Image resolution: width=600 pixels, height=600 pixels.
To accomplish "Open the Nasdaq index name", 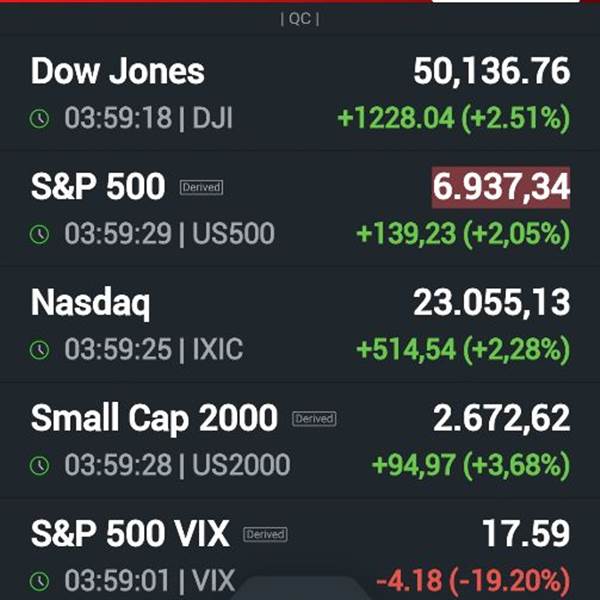I will [90, 303].
